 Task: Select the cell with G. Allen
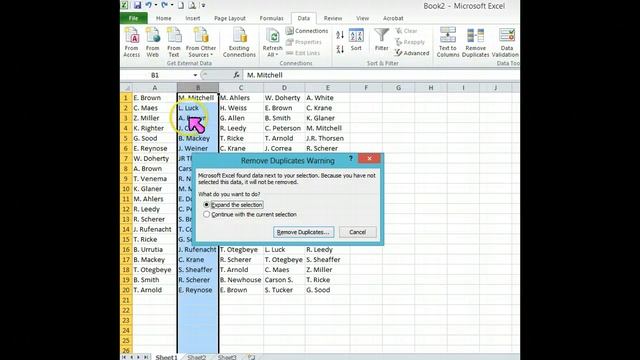[x=241, y=118]
